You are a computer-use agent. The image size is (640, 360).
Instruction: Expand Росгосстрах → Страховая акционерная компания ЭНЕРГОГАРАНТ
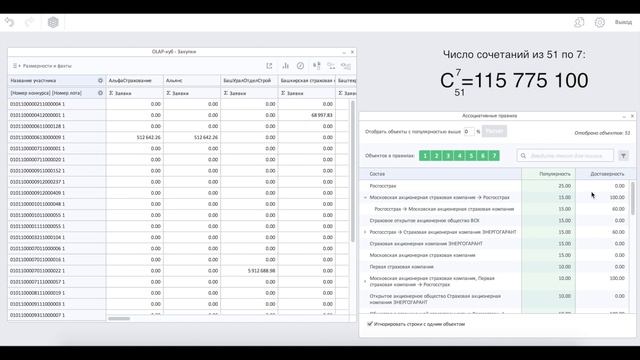point(365,232)
